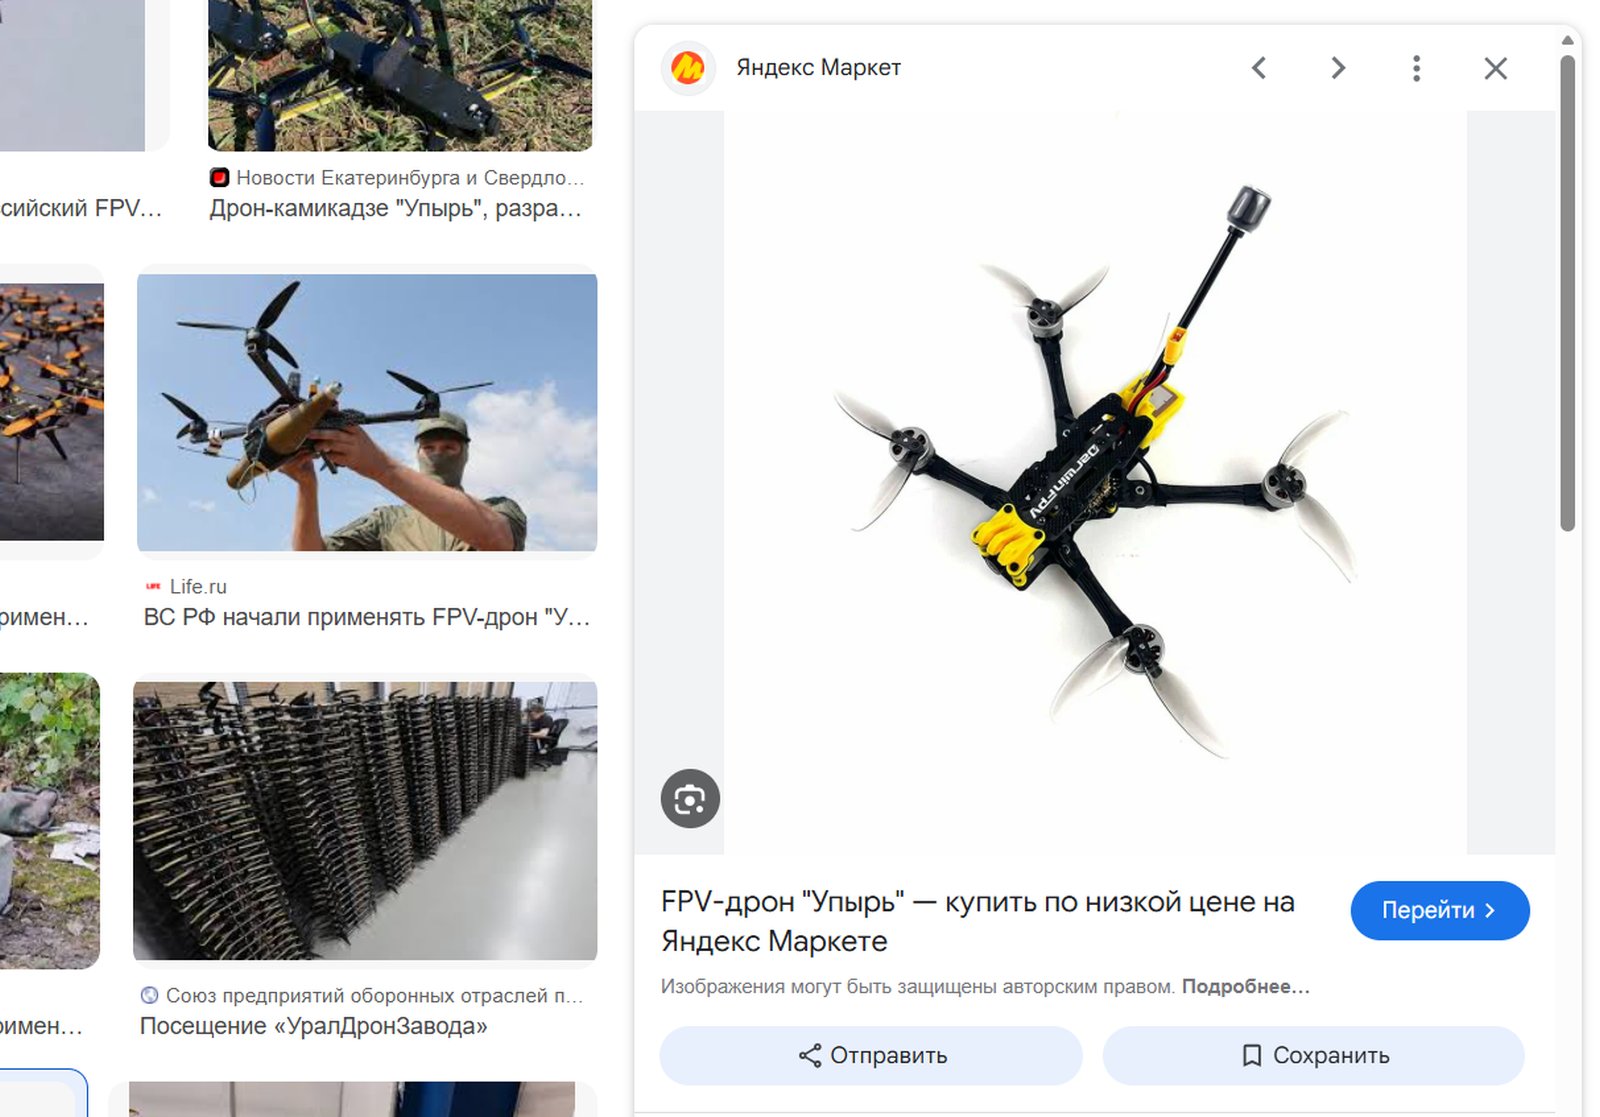Select the soldier holding drone thumbnail
The width and height of the screenshot is (1600, 1117).
coord(367,412)
